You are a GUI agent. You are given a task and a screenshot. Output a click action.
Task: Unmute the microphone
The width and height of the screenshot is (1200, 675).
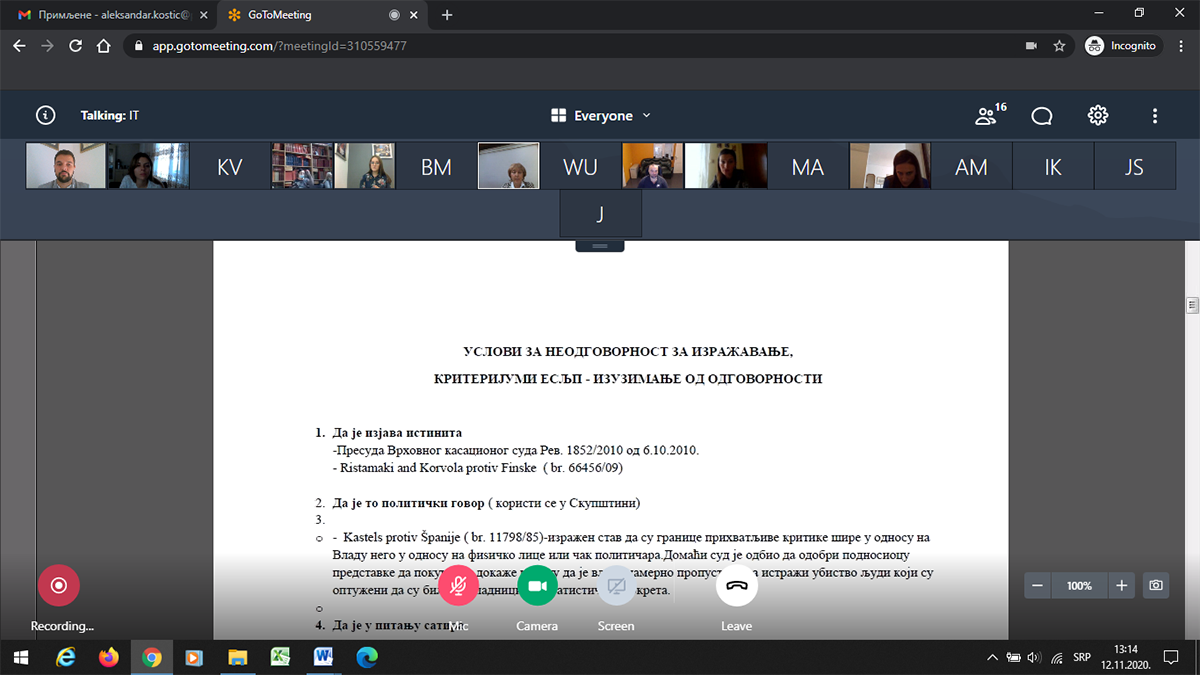point(459,586)
